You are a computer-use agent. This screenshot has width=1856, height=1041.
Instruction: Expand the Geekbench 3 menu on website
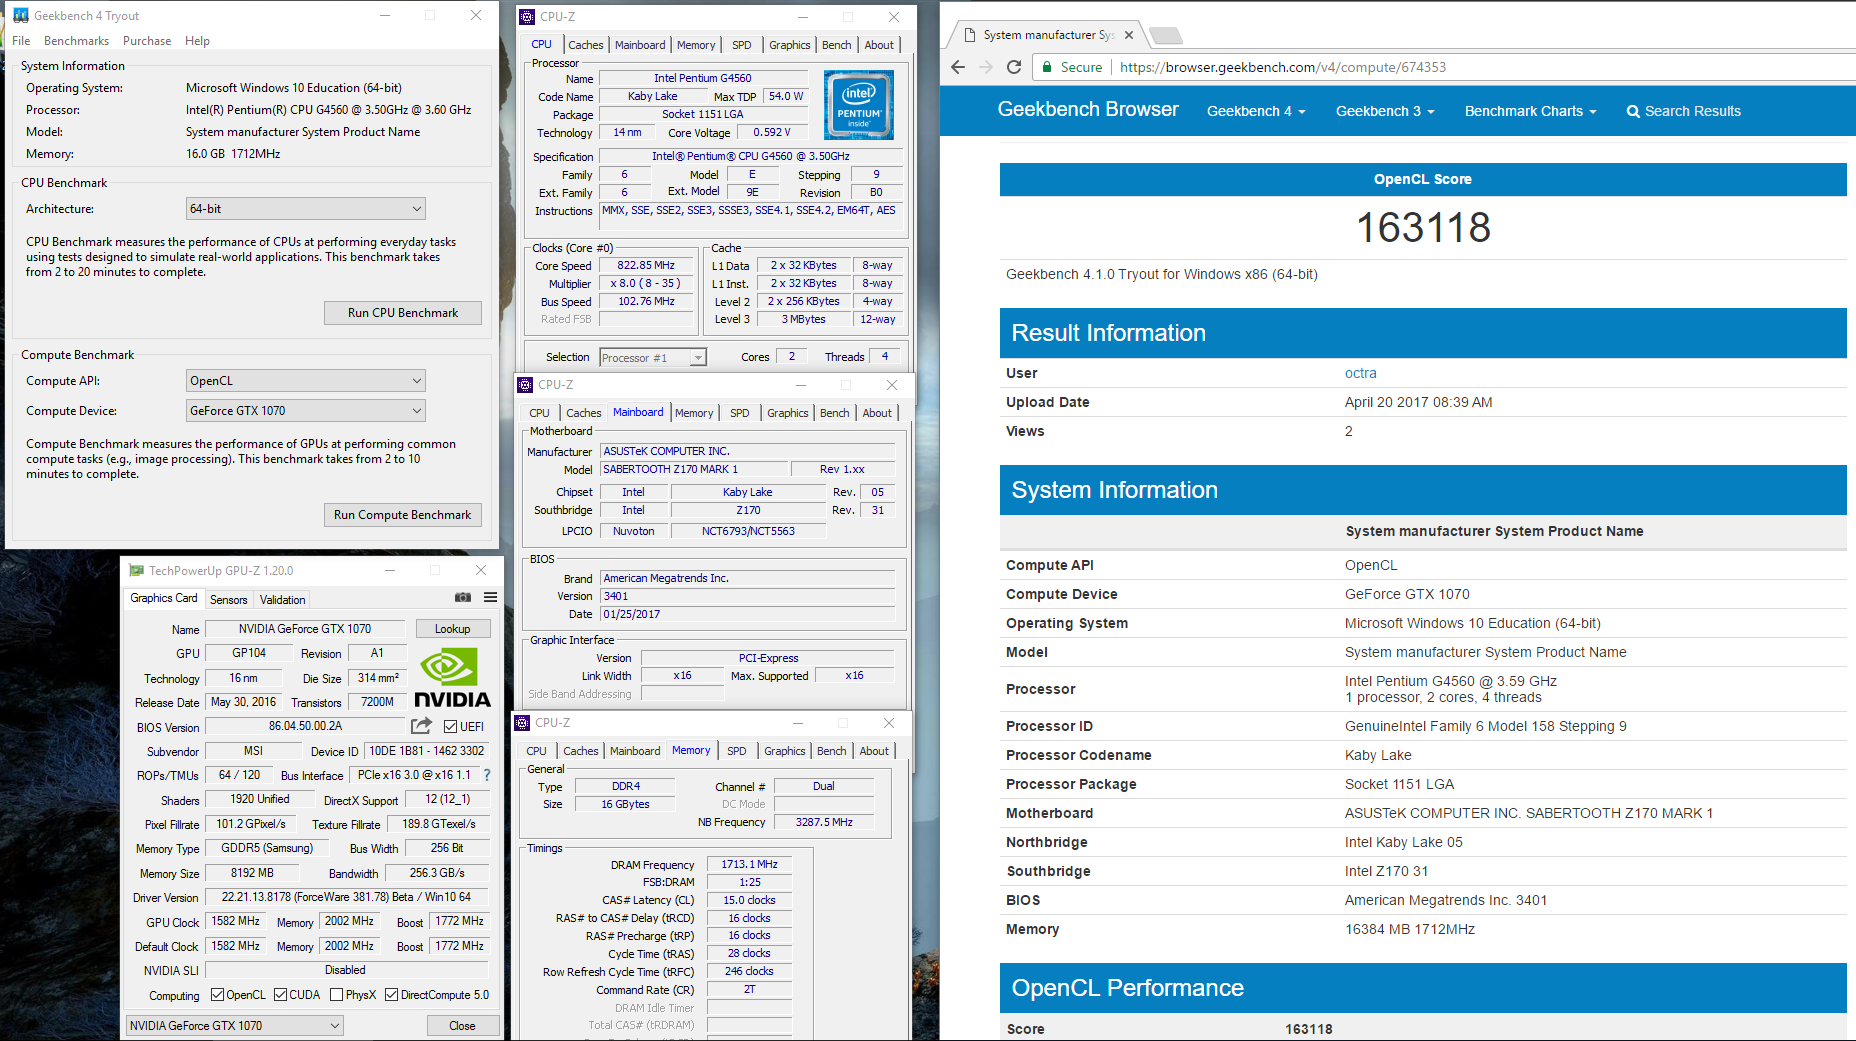point(1385,111)
